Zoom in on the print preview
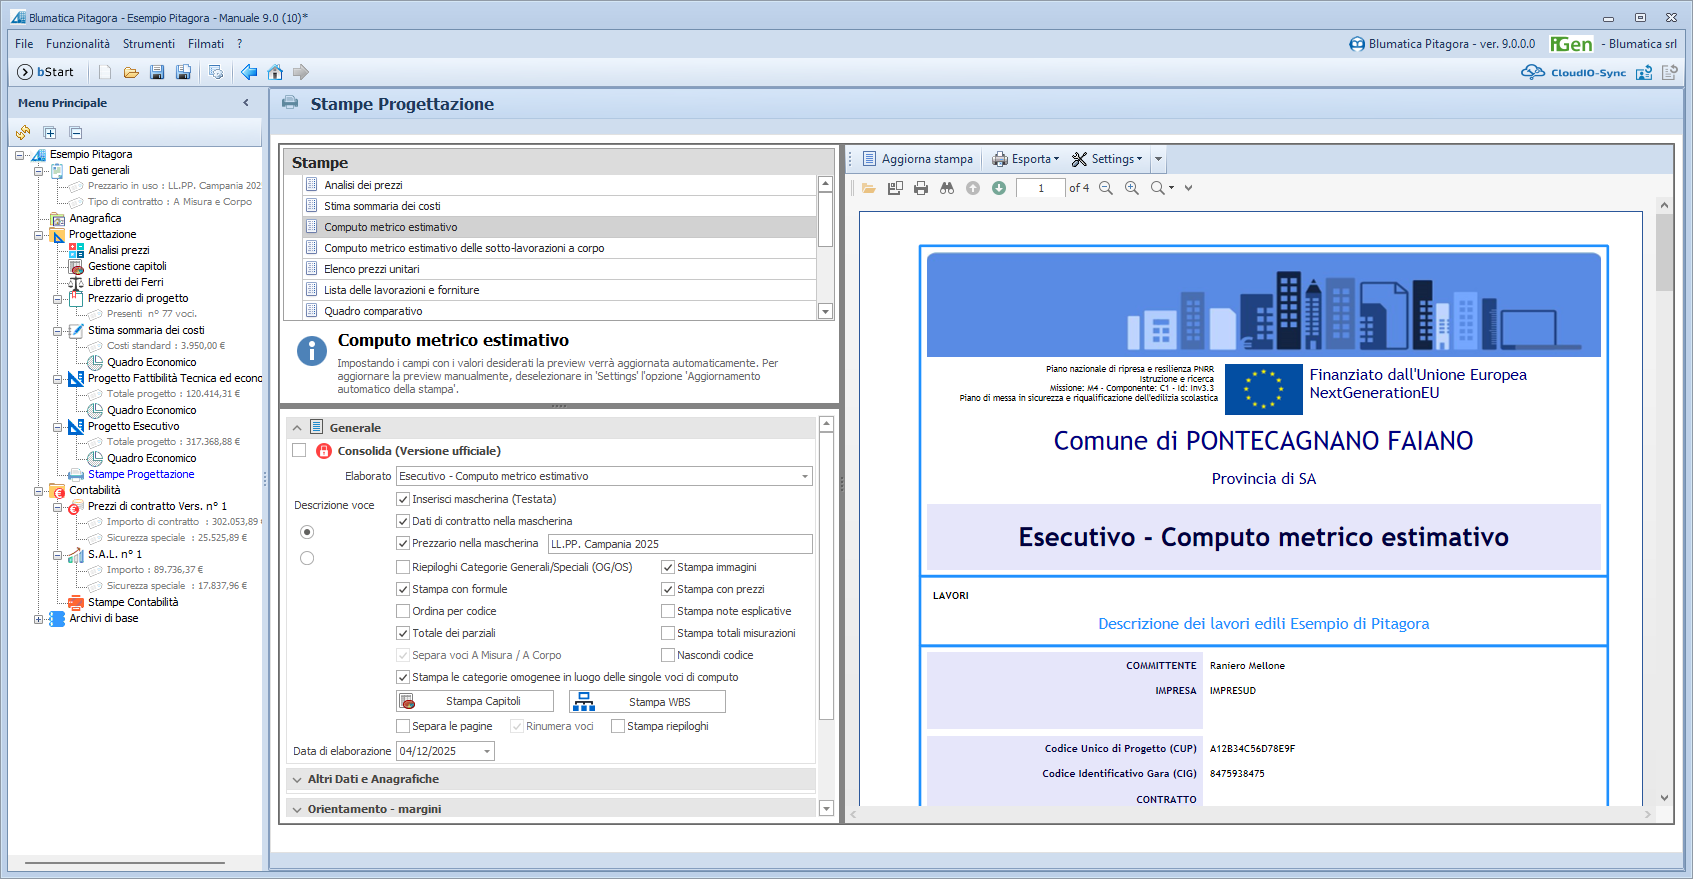1693x879 pixels. pos(1132,188)
